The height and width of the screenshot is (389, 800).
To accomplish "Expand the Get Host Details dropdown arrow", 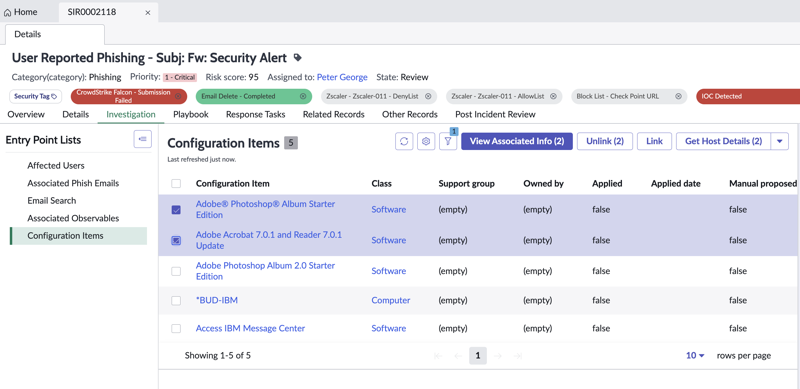I will point(780,141).
